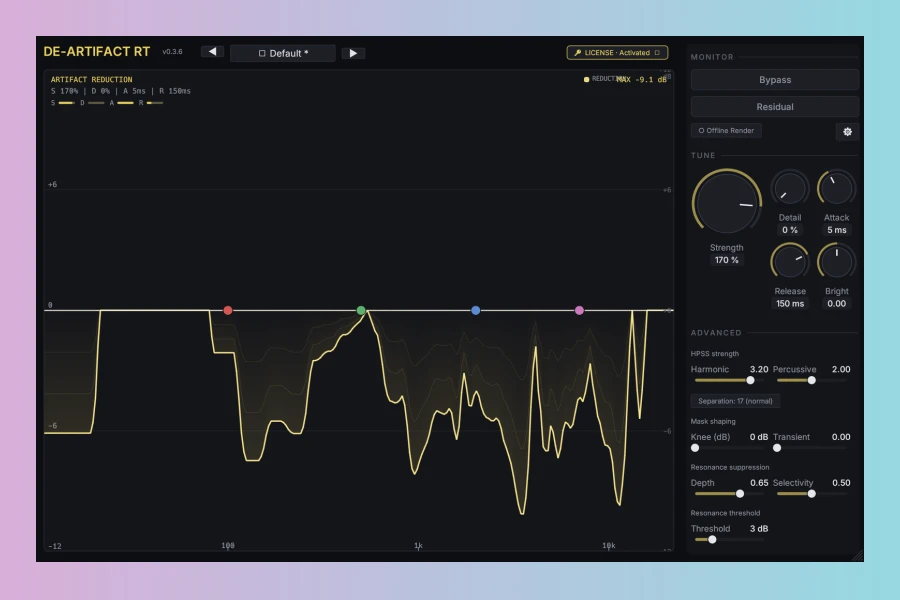This screenshot has height=600, width=900.
Task: Click the Detail knob
Action: point(790,188)
